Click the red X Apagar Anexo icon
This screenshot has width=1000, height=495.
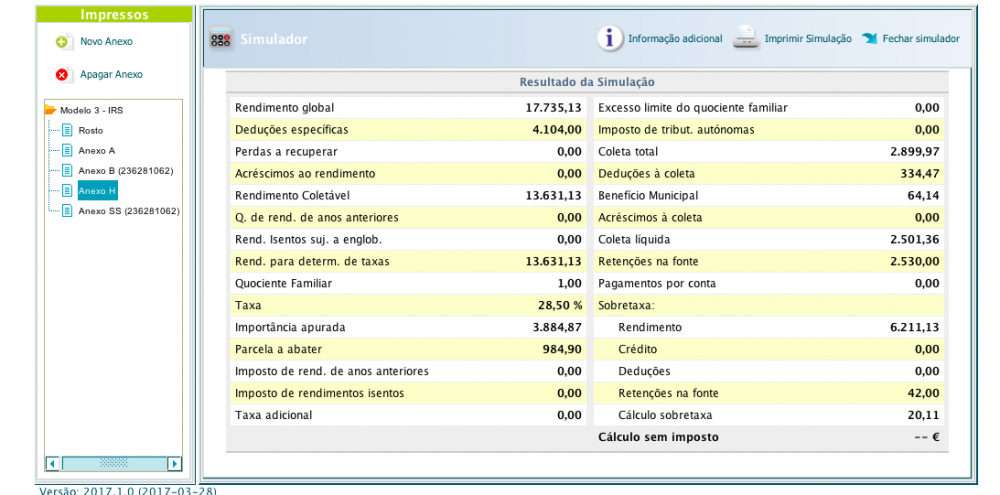[62, 75]
